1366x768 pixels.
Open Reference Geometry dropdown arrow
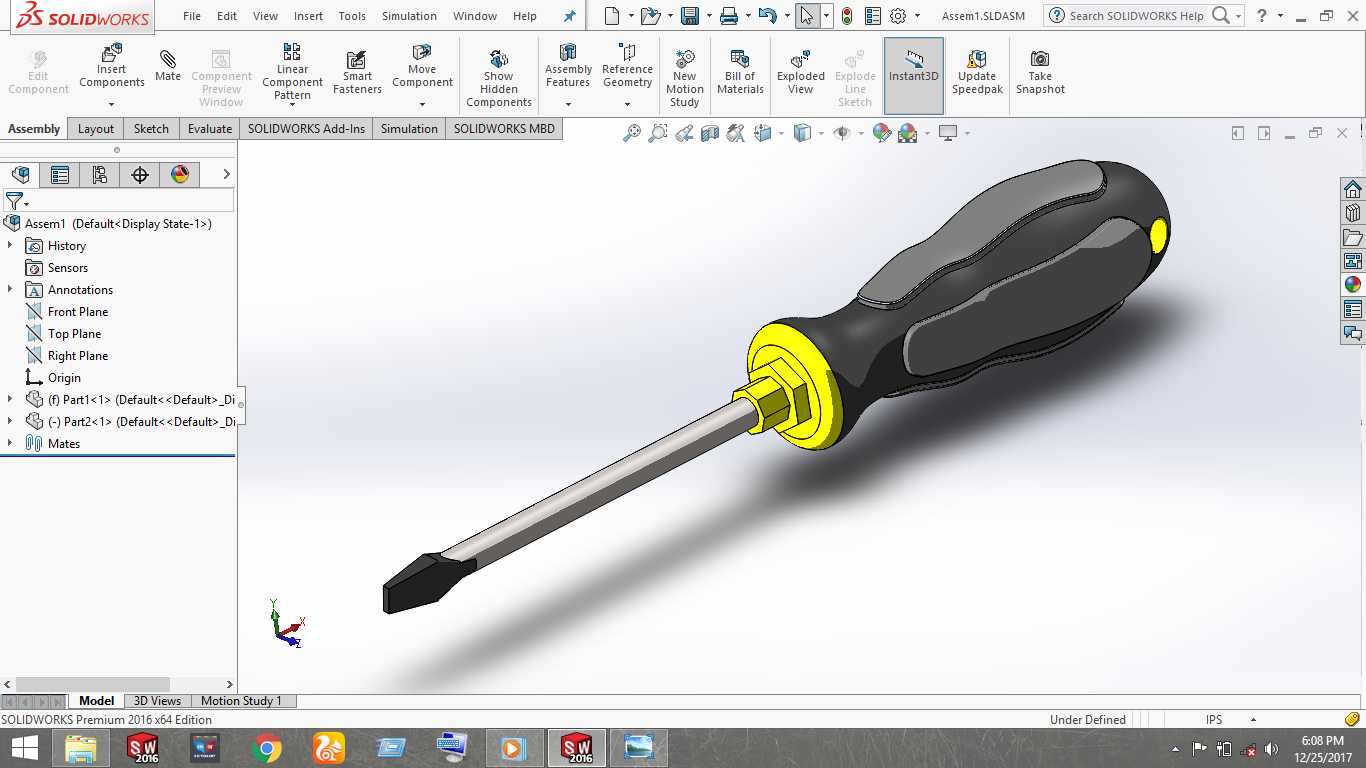627,104
